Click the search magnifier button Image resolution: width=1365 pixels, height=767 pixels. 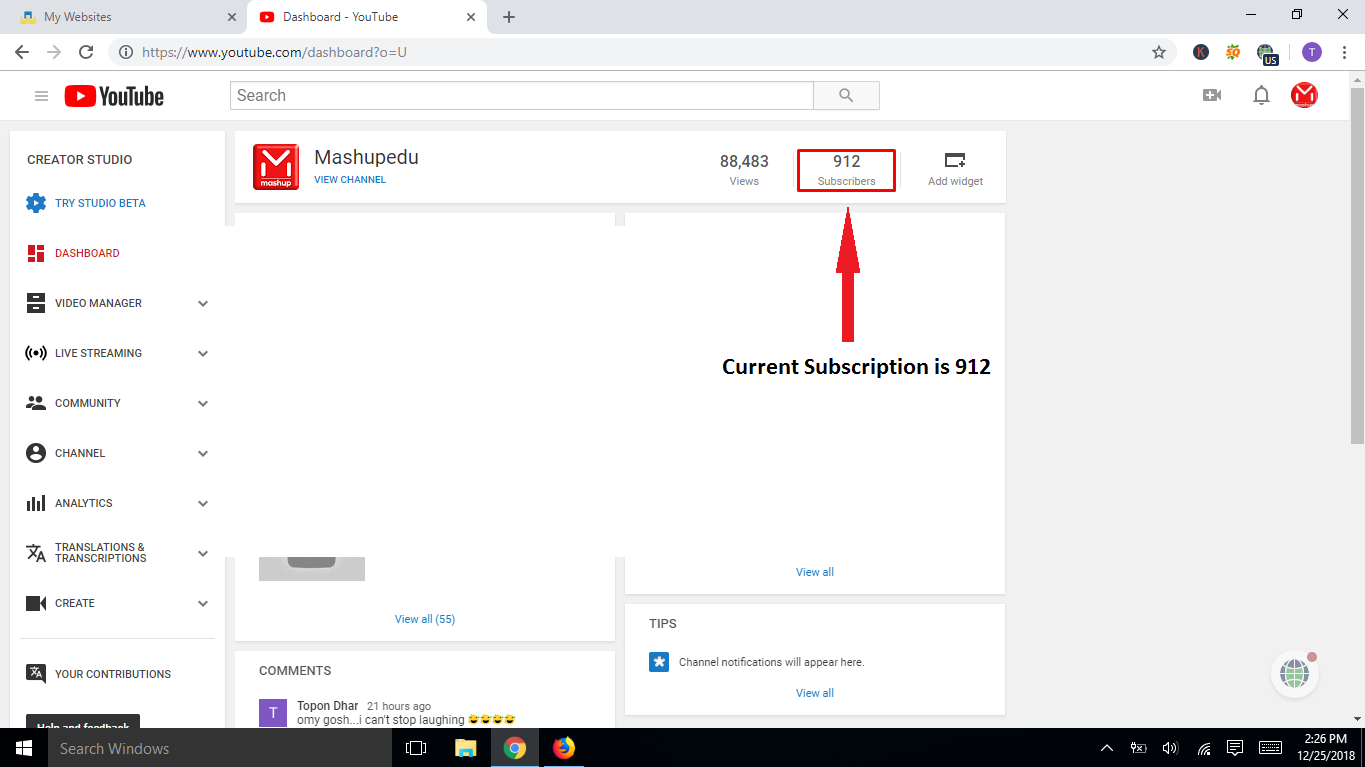point(846,96)
